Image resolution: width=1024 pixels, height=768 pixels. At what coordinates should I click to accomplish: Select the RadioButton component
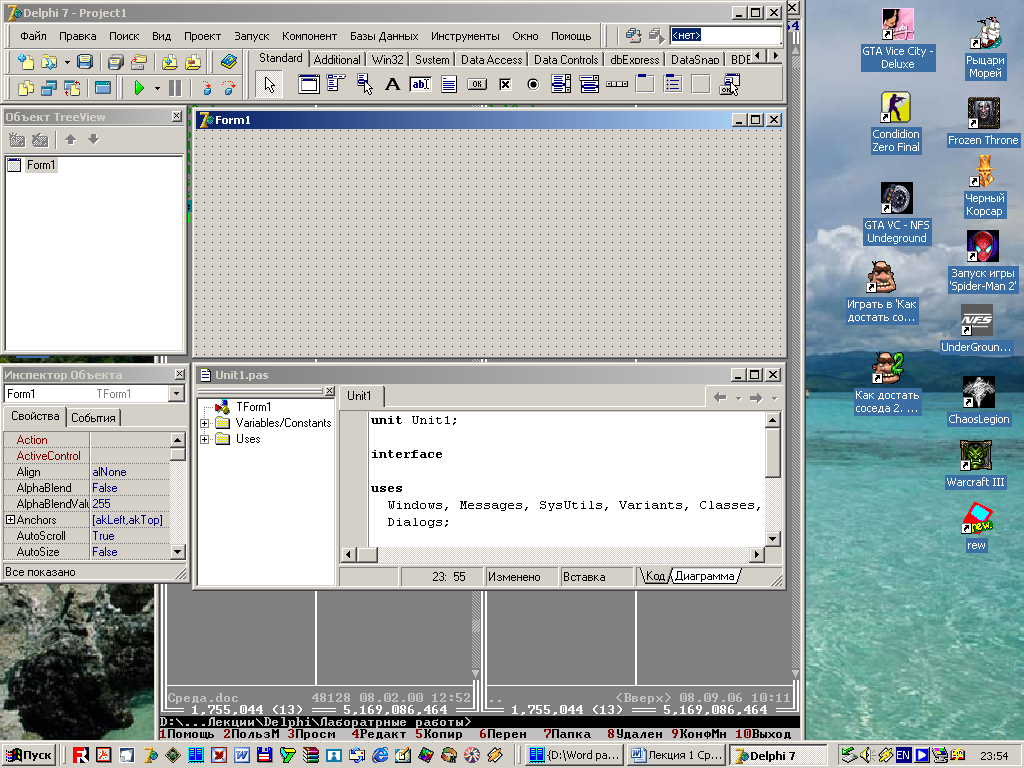pyautogui.click(x=533, y=84)
